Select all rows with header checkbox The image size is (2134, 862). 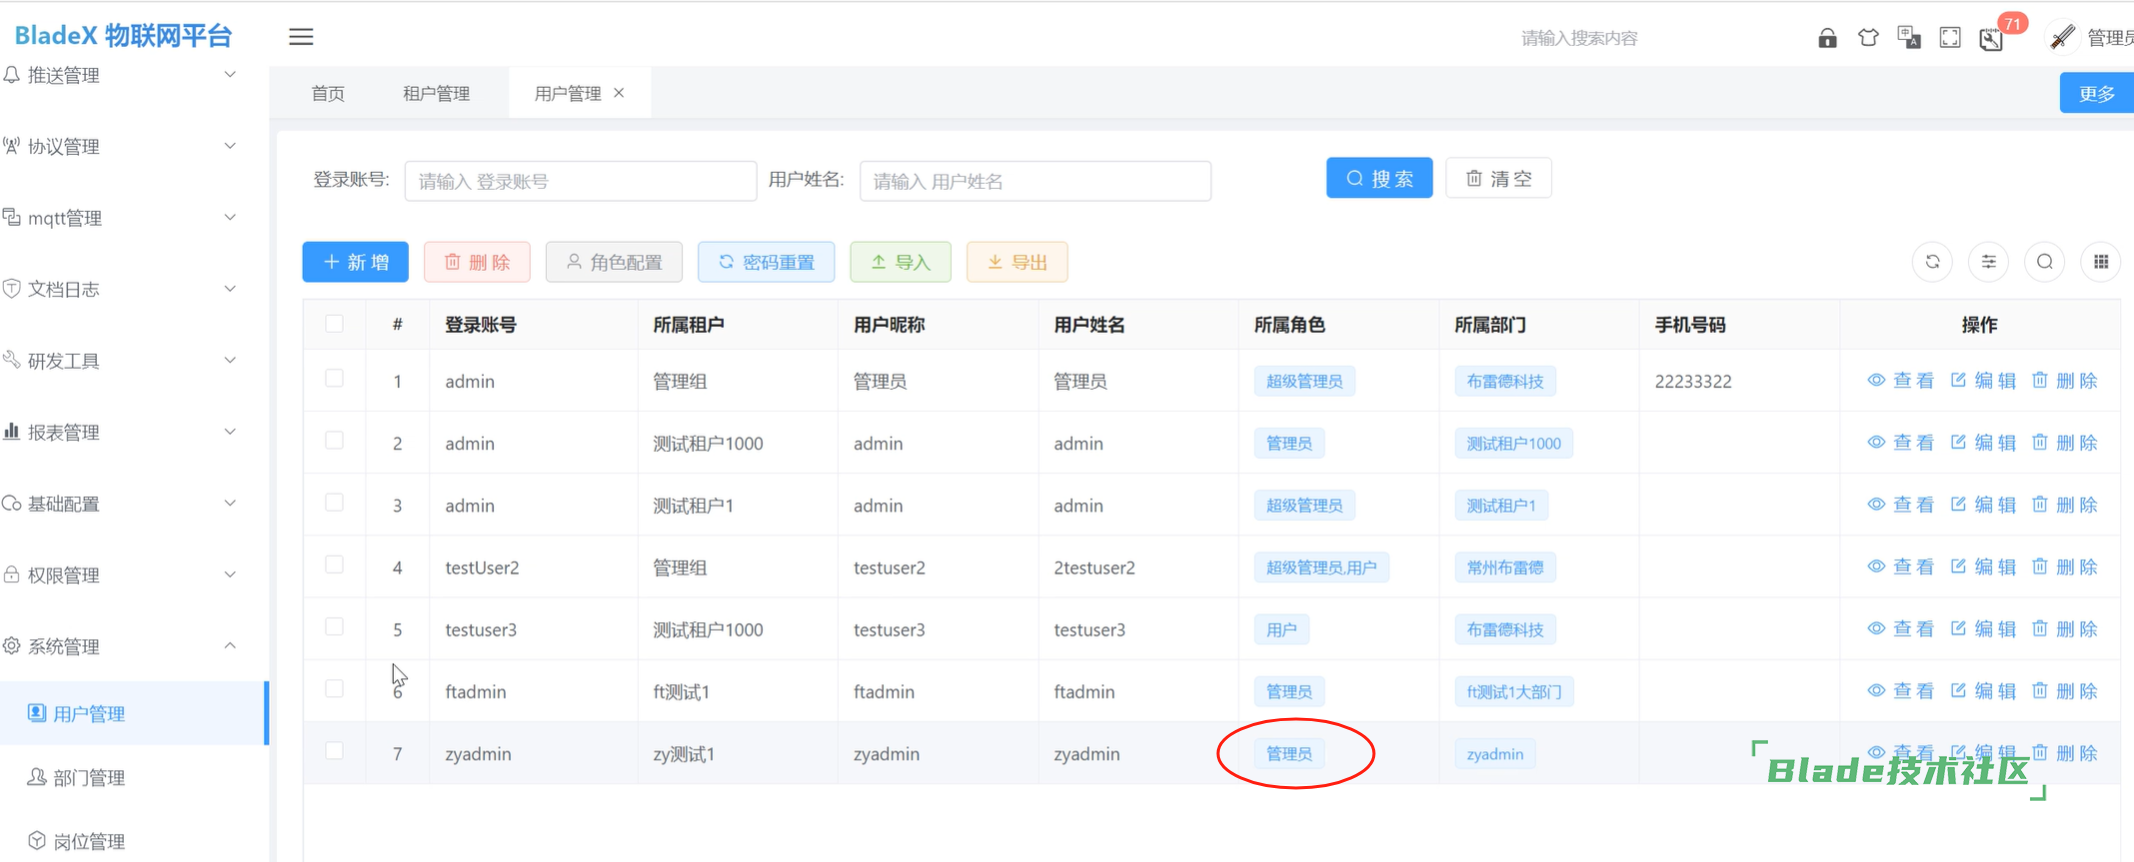(x=334, y=324)
